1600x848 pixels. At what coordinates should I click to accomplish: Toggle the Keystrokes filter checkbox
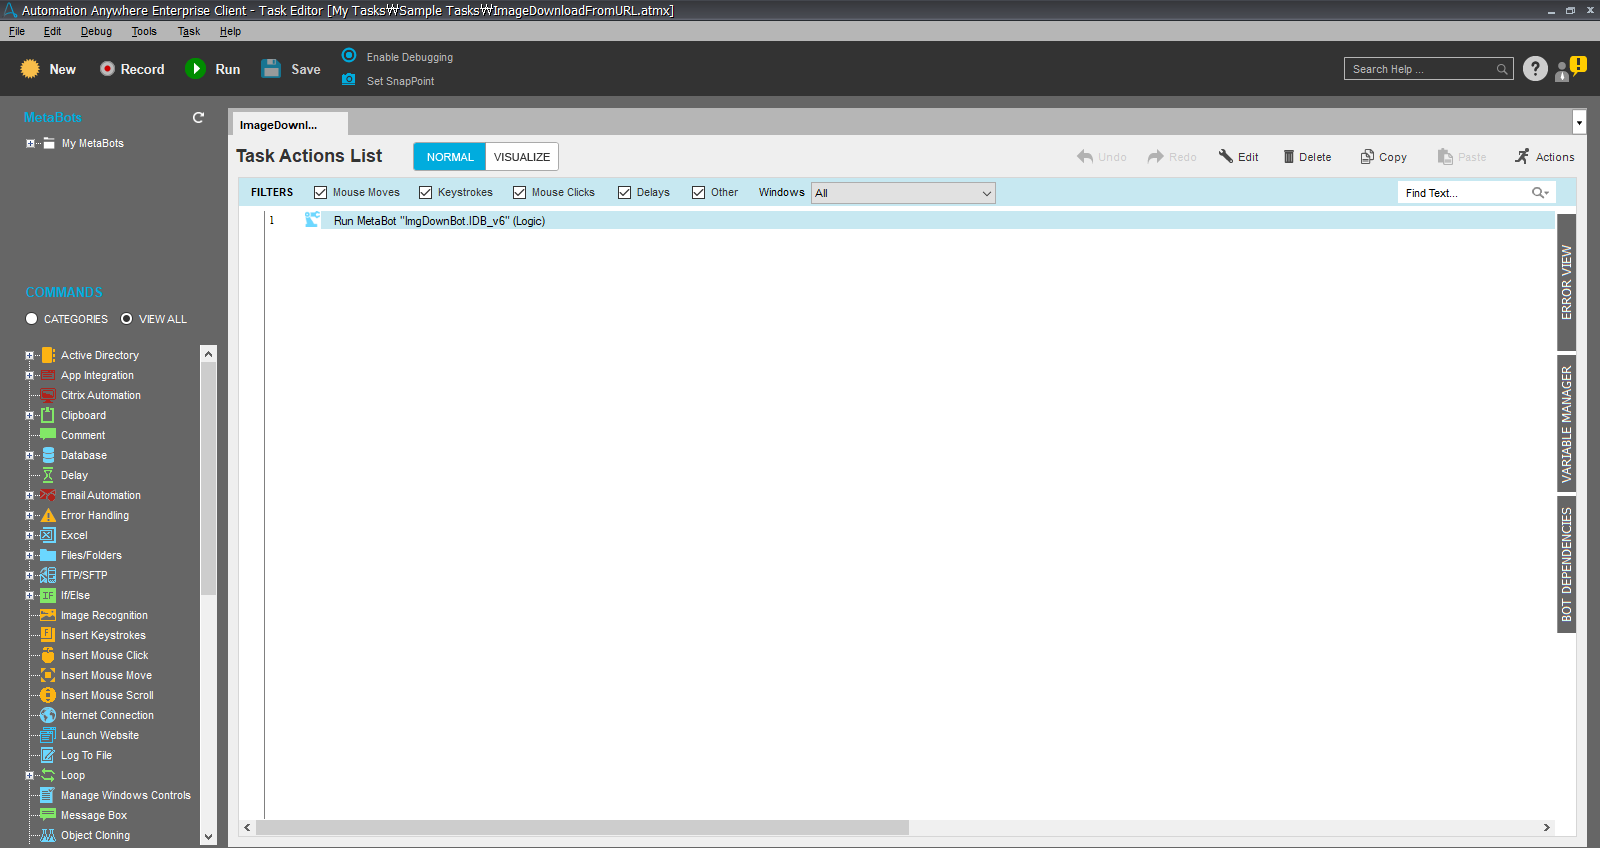click(x=426, y=193)
